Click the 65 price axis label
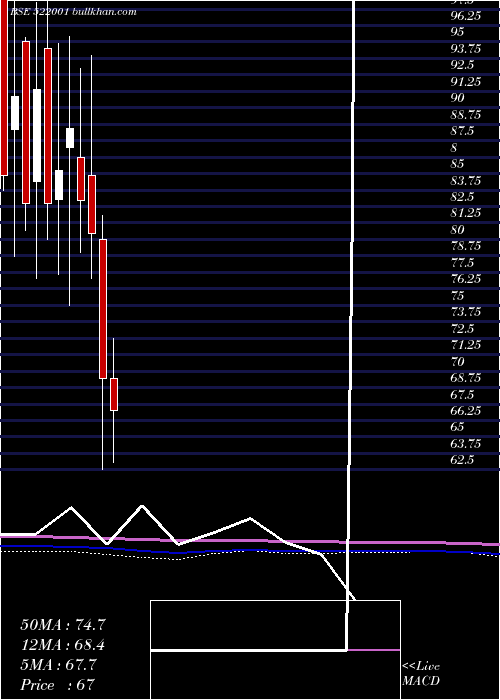This screenshot has width=500, height=700. point(457,428)
